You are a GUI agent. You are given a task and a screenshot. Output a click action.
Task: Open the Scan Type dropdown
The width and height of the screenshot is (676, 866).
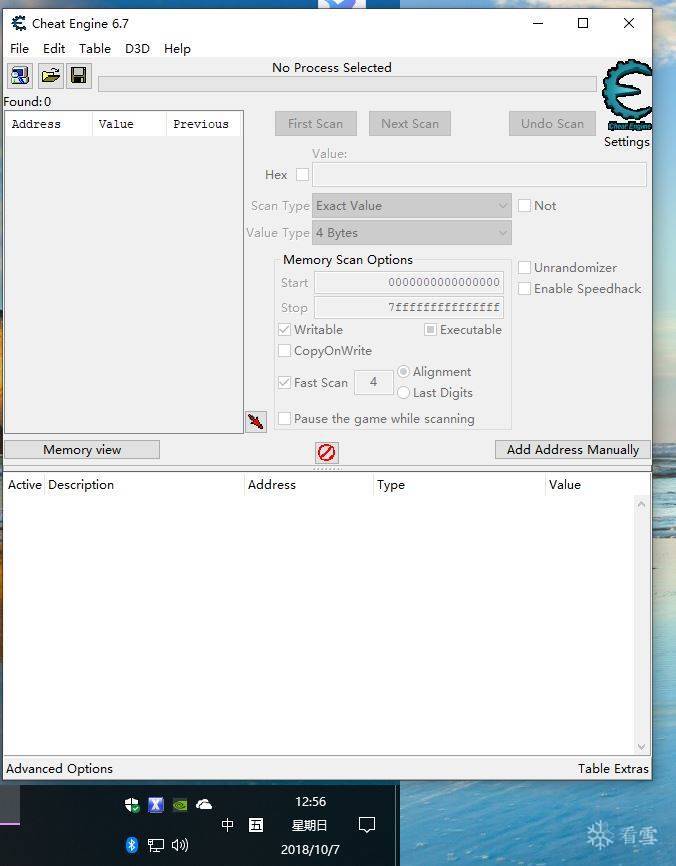411,205
